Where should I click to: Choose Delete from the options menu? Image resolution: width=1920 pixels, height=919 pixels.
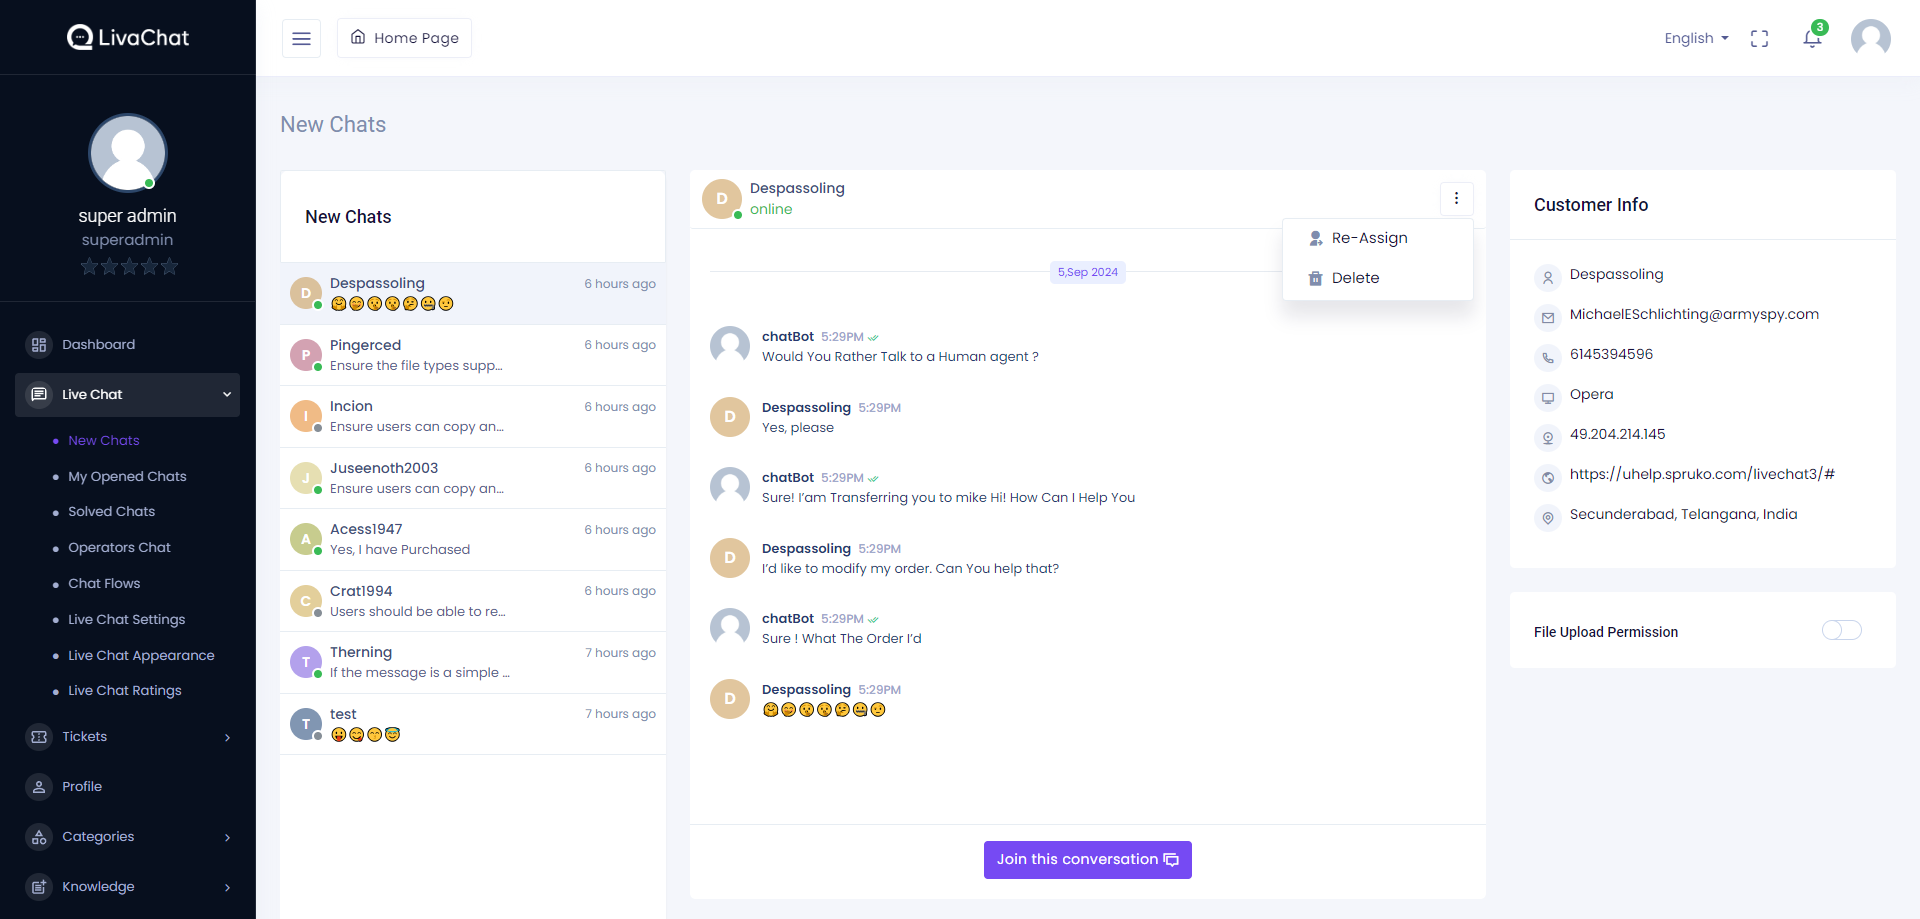1355,278
